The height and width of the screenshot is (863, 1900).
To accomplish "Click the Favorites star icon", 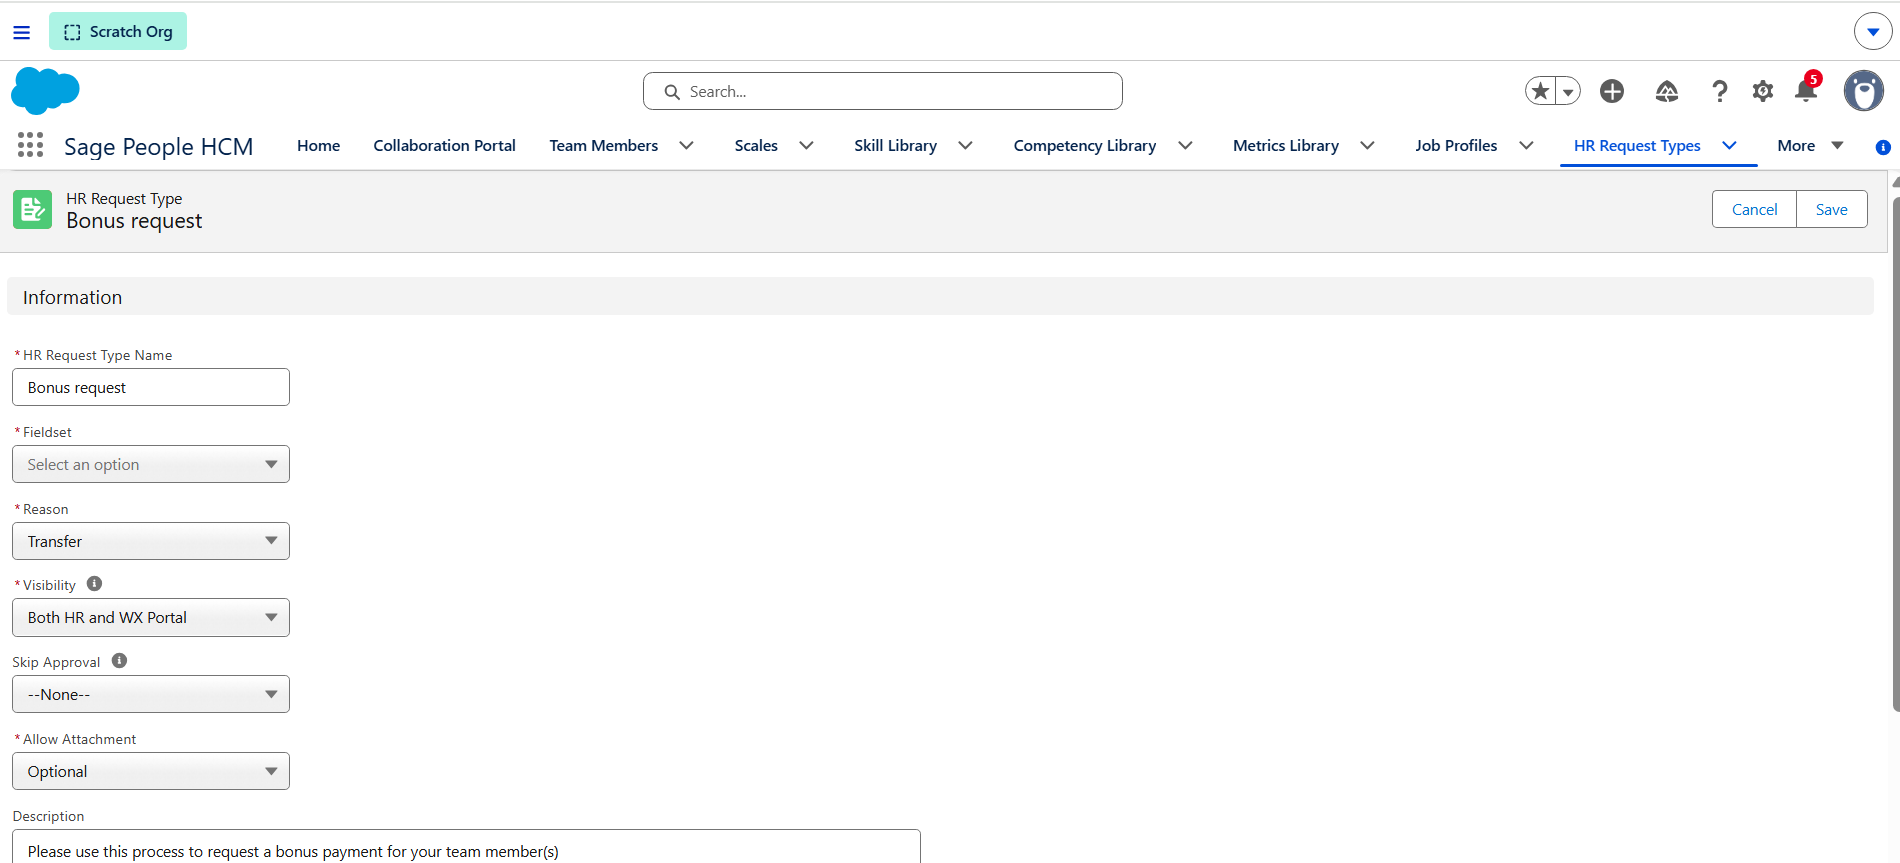I will pyautogui.click(x=1541, y=91).
